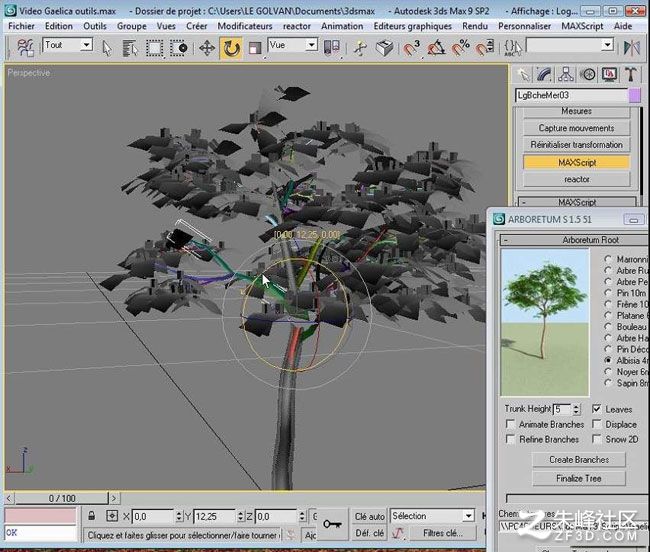The height and width of the screenshot is (552, 650).
Task: Select the Platane tree radio button
Action: click(608, 315)
